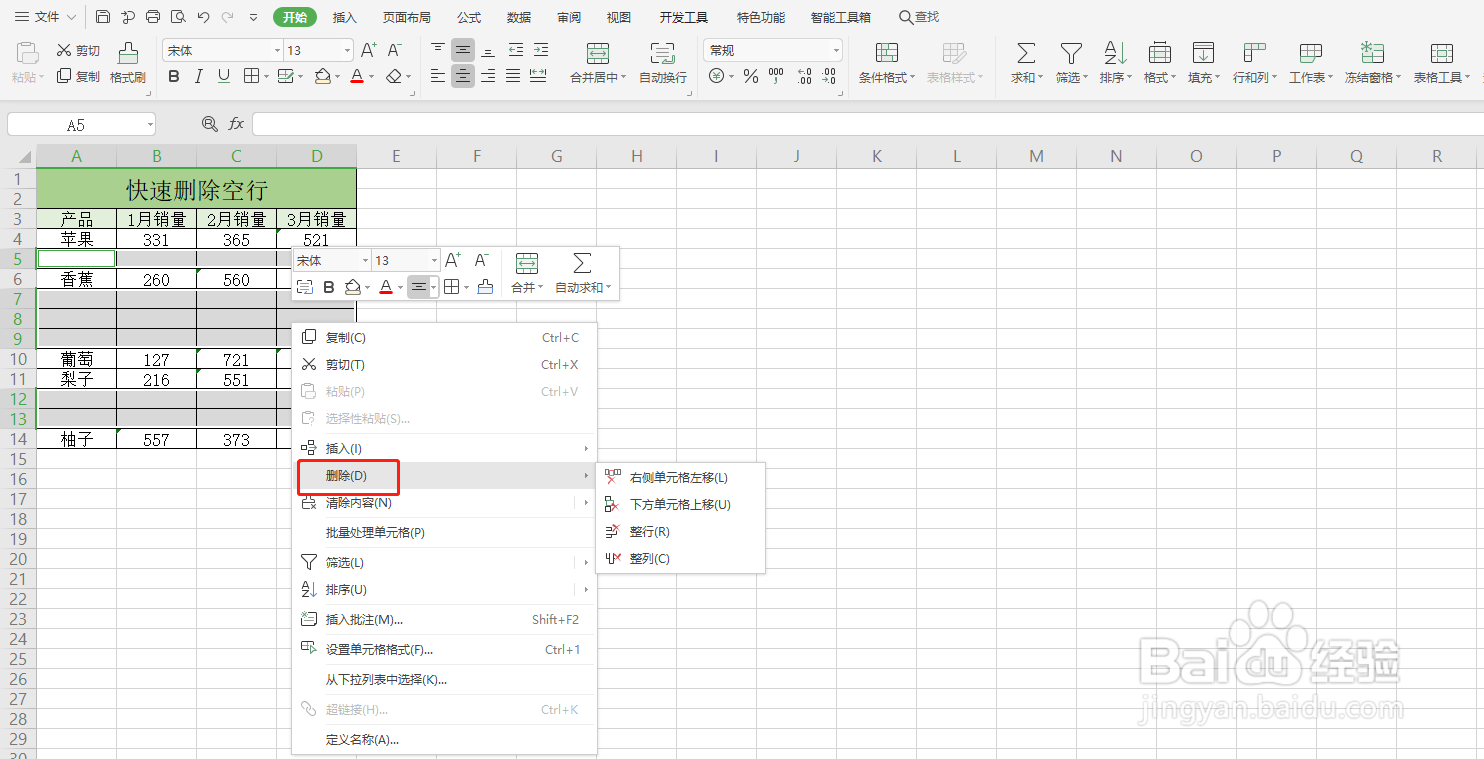Click the Merge and Center (合并居中) icon

click(598, 54)
